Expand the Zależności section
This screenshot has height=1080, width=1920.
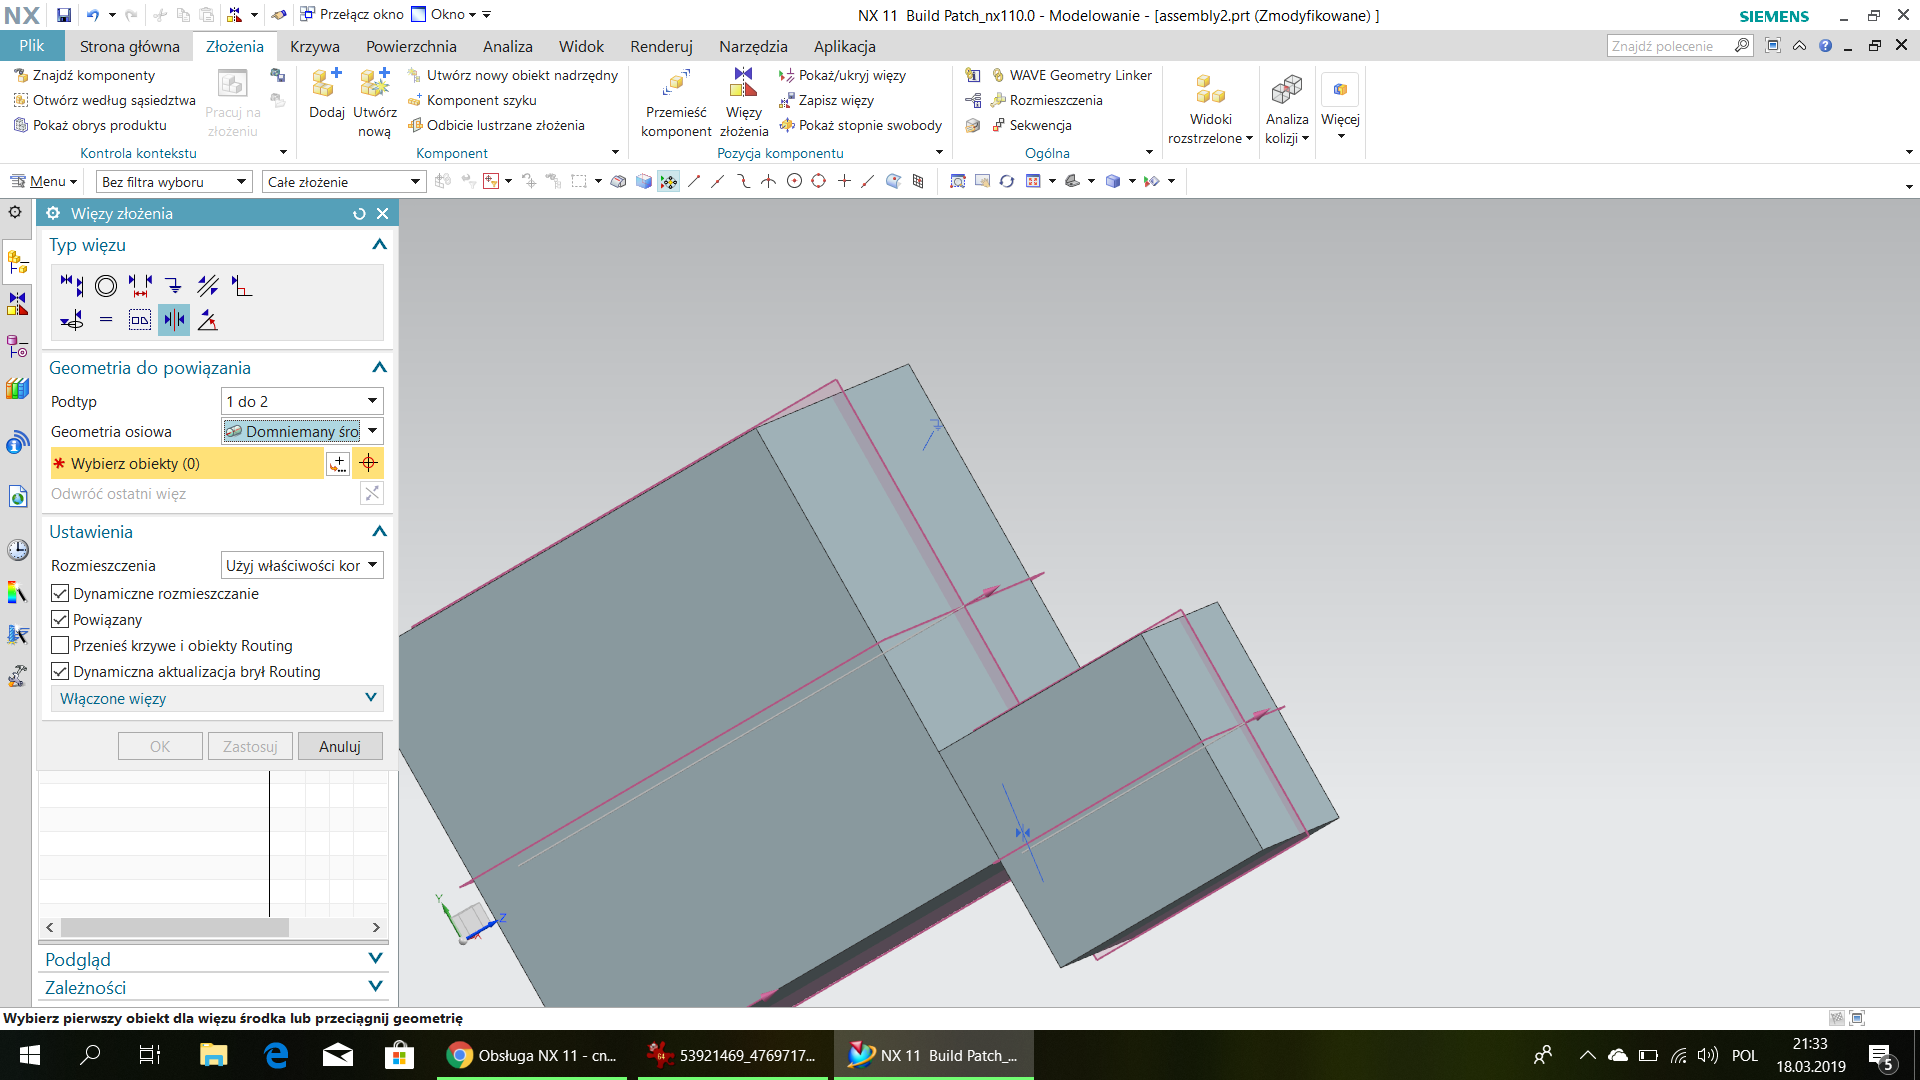click(214, 987)
